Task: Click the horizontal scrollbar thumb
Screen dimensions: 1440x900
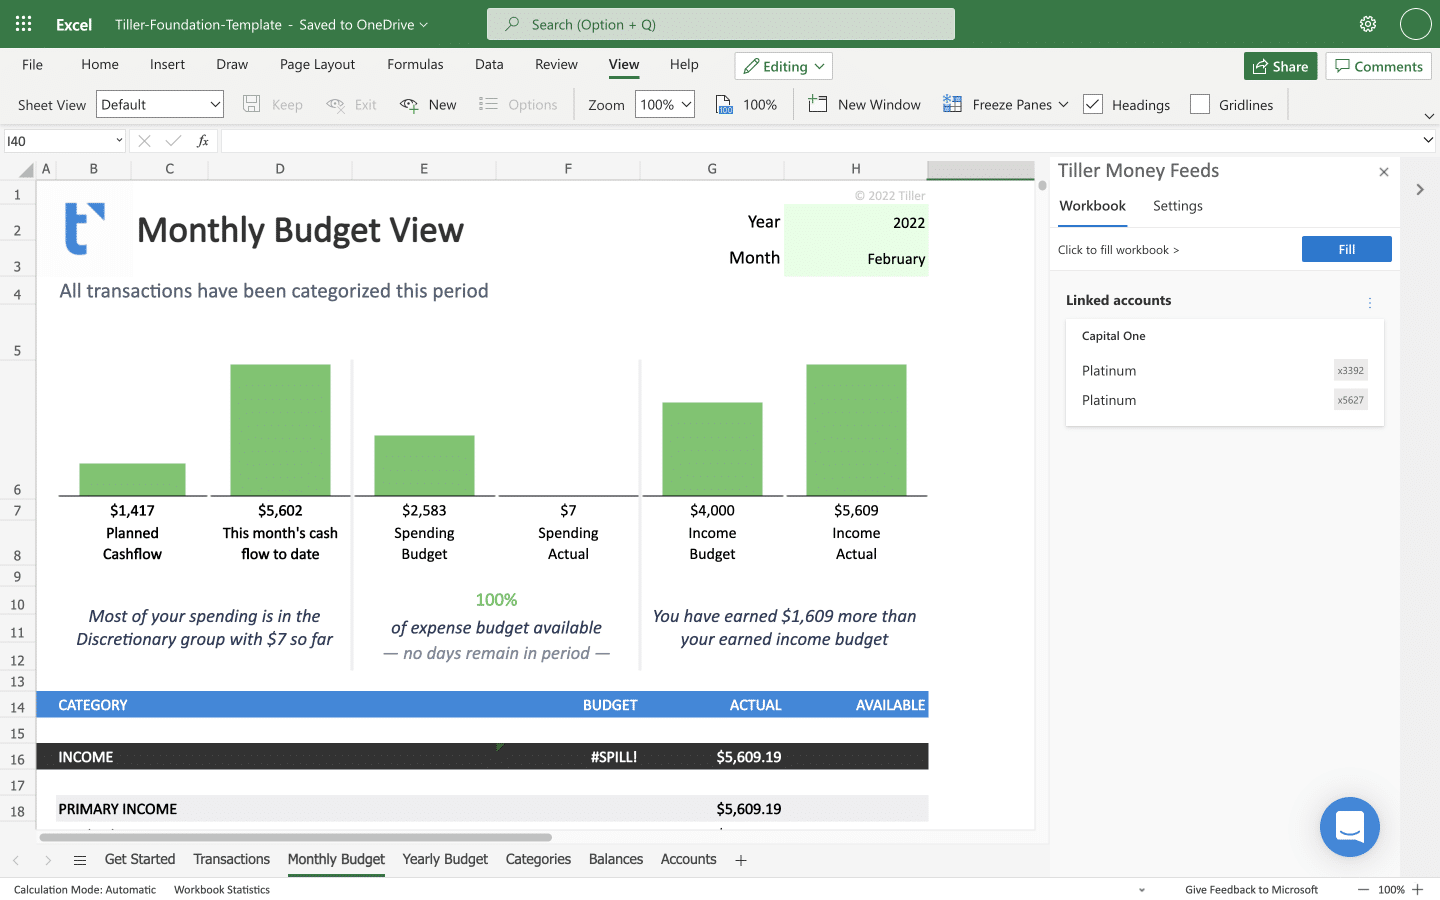Action: (296, 837)
